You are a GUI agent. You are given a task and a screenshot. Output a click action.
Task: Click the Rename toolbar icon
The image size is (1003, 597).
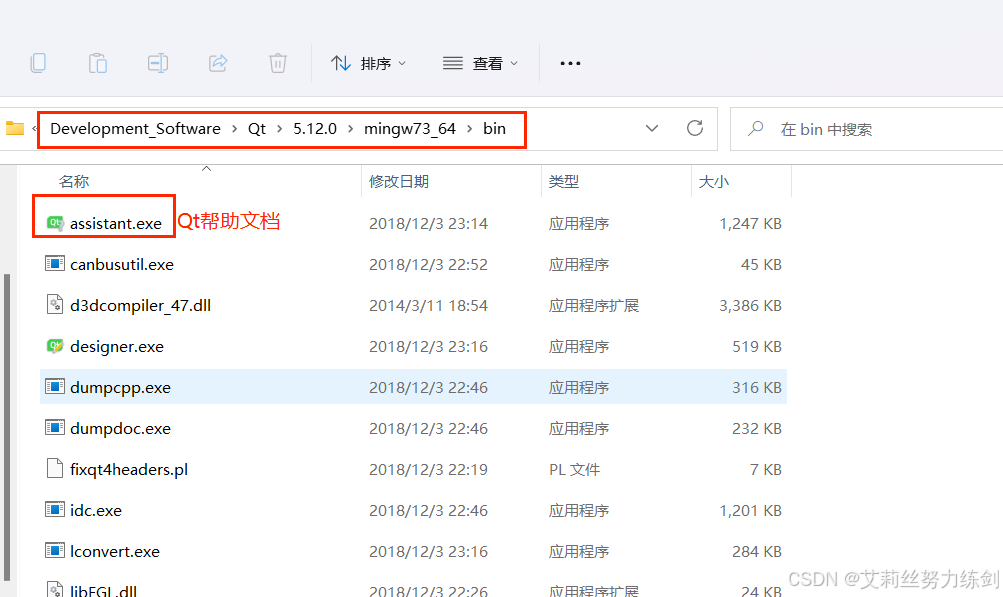157,63
